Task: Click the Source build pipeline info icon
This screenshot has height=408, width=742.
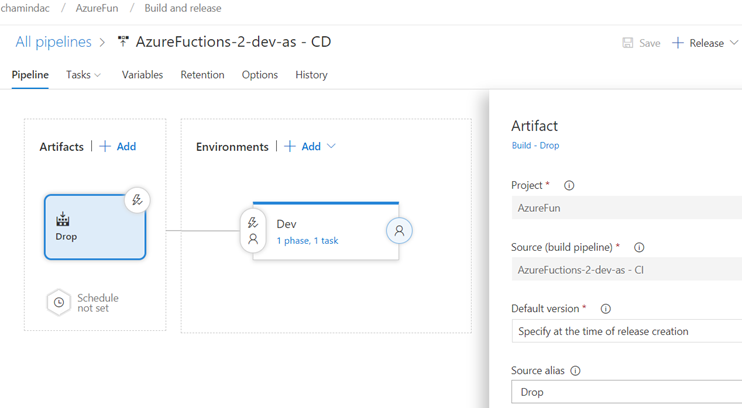Action: (x=639, y=248)
